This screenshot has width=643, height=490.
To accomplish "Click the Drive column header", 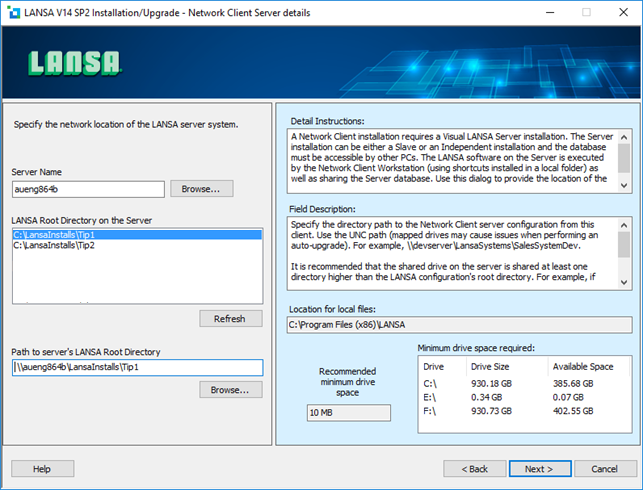I will pyautogui.click(x=442, y=367).
